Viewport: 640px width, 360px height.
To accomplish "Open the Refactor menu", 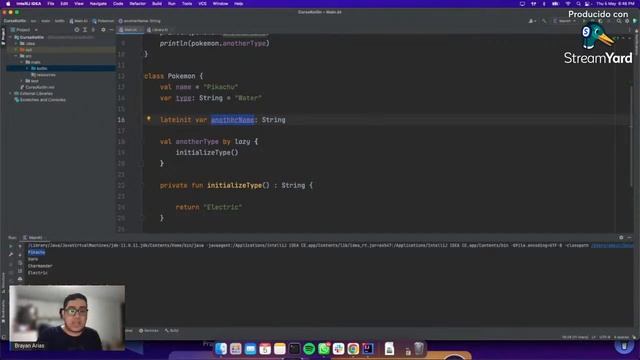I will point(138,4).
